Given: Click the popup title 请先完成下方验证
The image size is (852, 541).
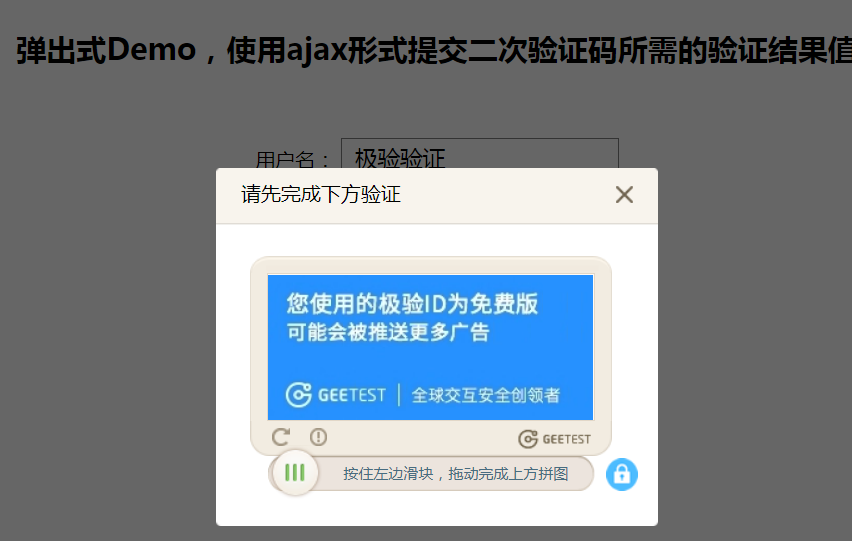Looking at the screenshot, I should coord(321,194).
